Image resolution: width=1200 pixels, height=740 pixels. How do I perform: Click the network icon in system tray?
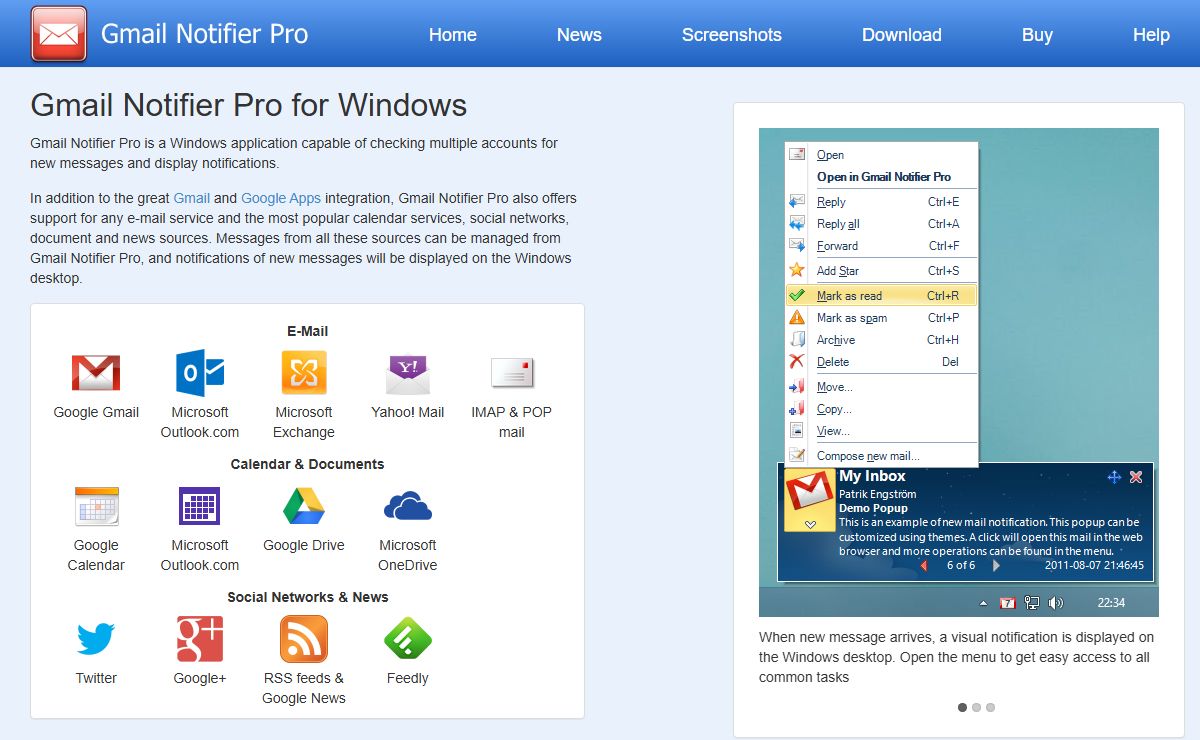click(1032, 603)
